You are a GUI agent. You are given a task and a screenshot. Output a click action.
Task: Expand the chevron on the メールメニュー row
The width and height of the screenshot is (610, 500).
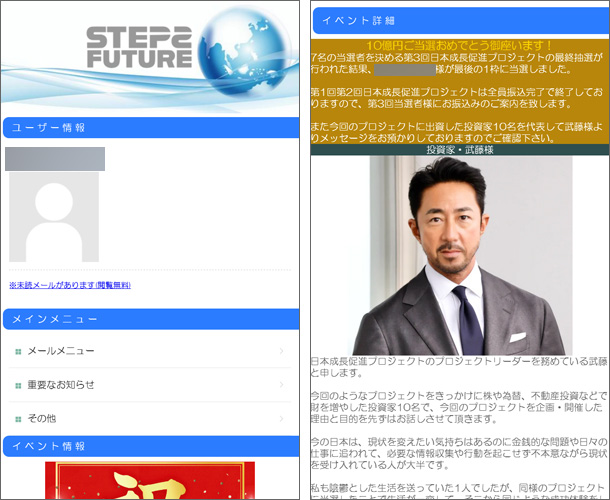point(282,351)
